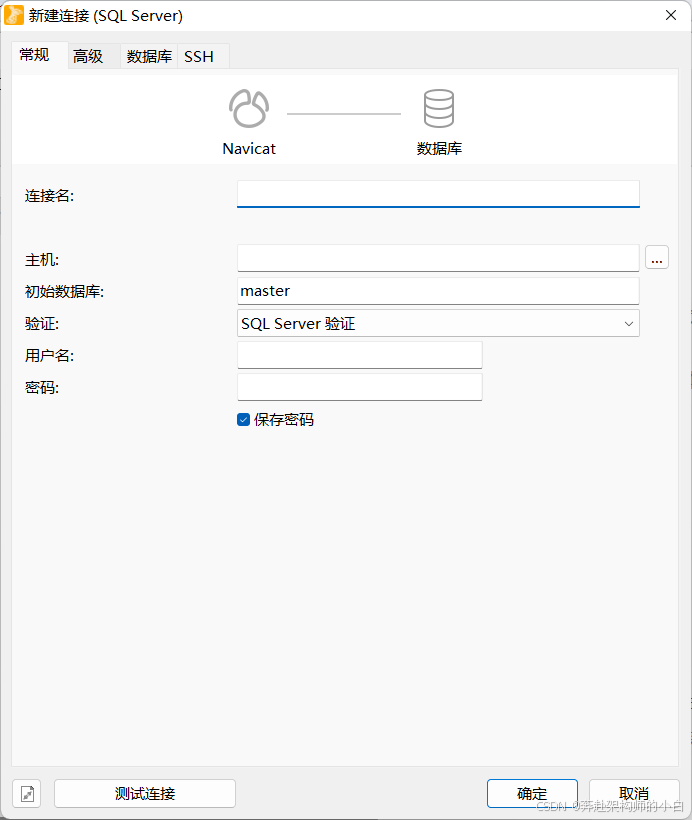Screen dimensions: 692x820
Task: Uncheck the 保存密码 checkbox
Action: point(243,419)
